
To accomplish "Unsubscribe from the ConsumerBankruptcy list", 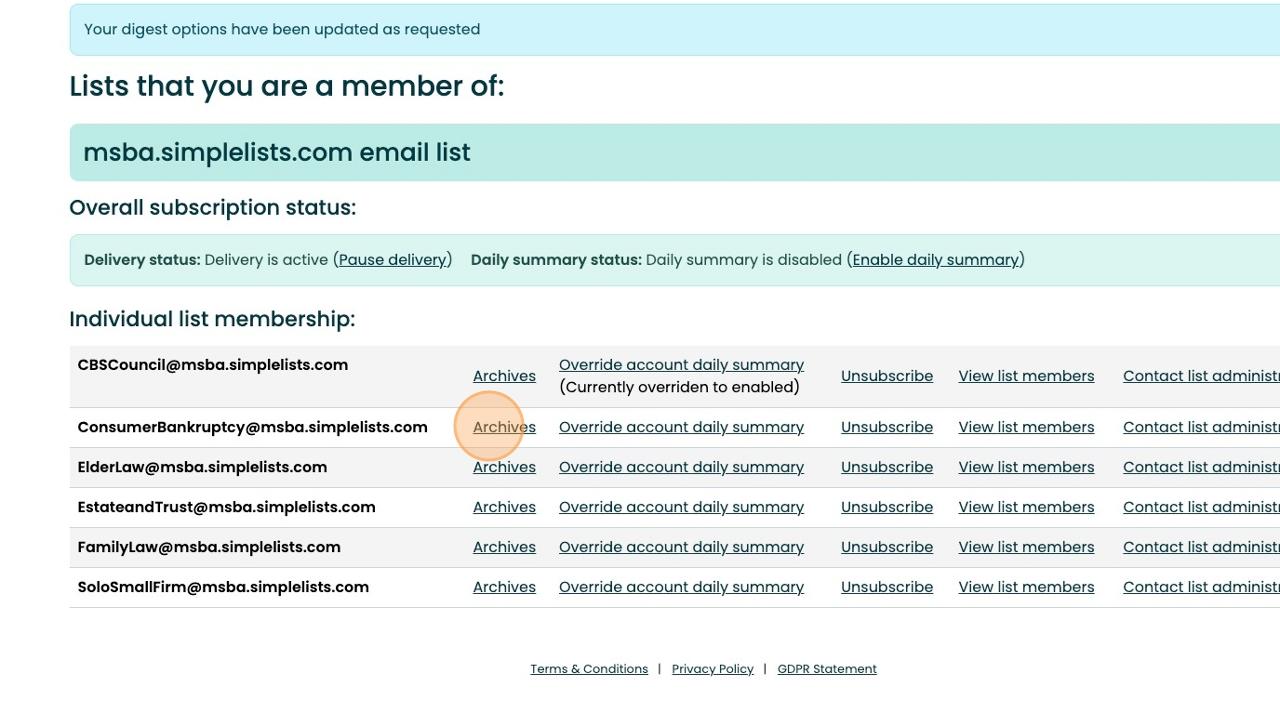I will click(887, 427).
